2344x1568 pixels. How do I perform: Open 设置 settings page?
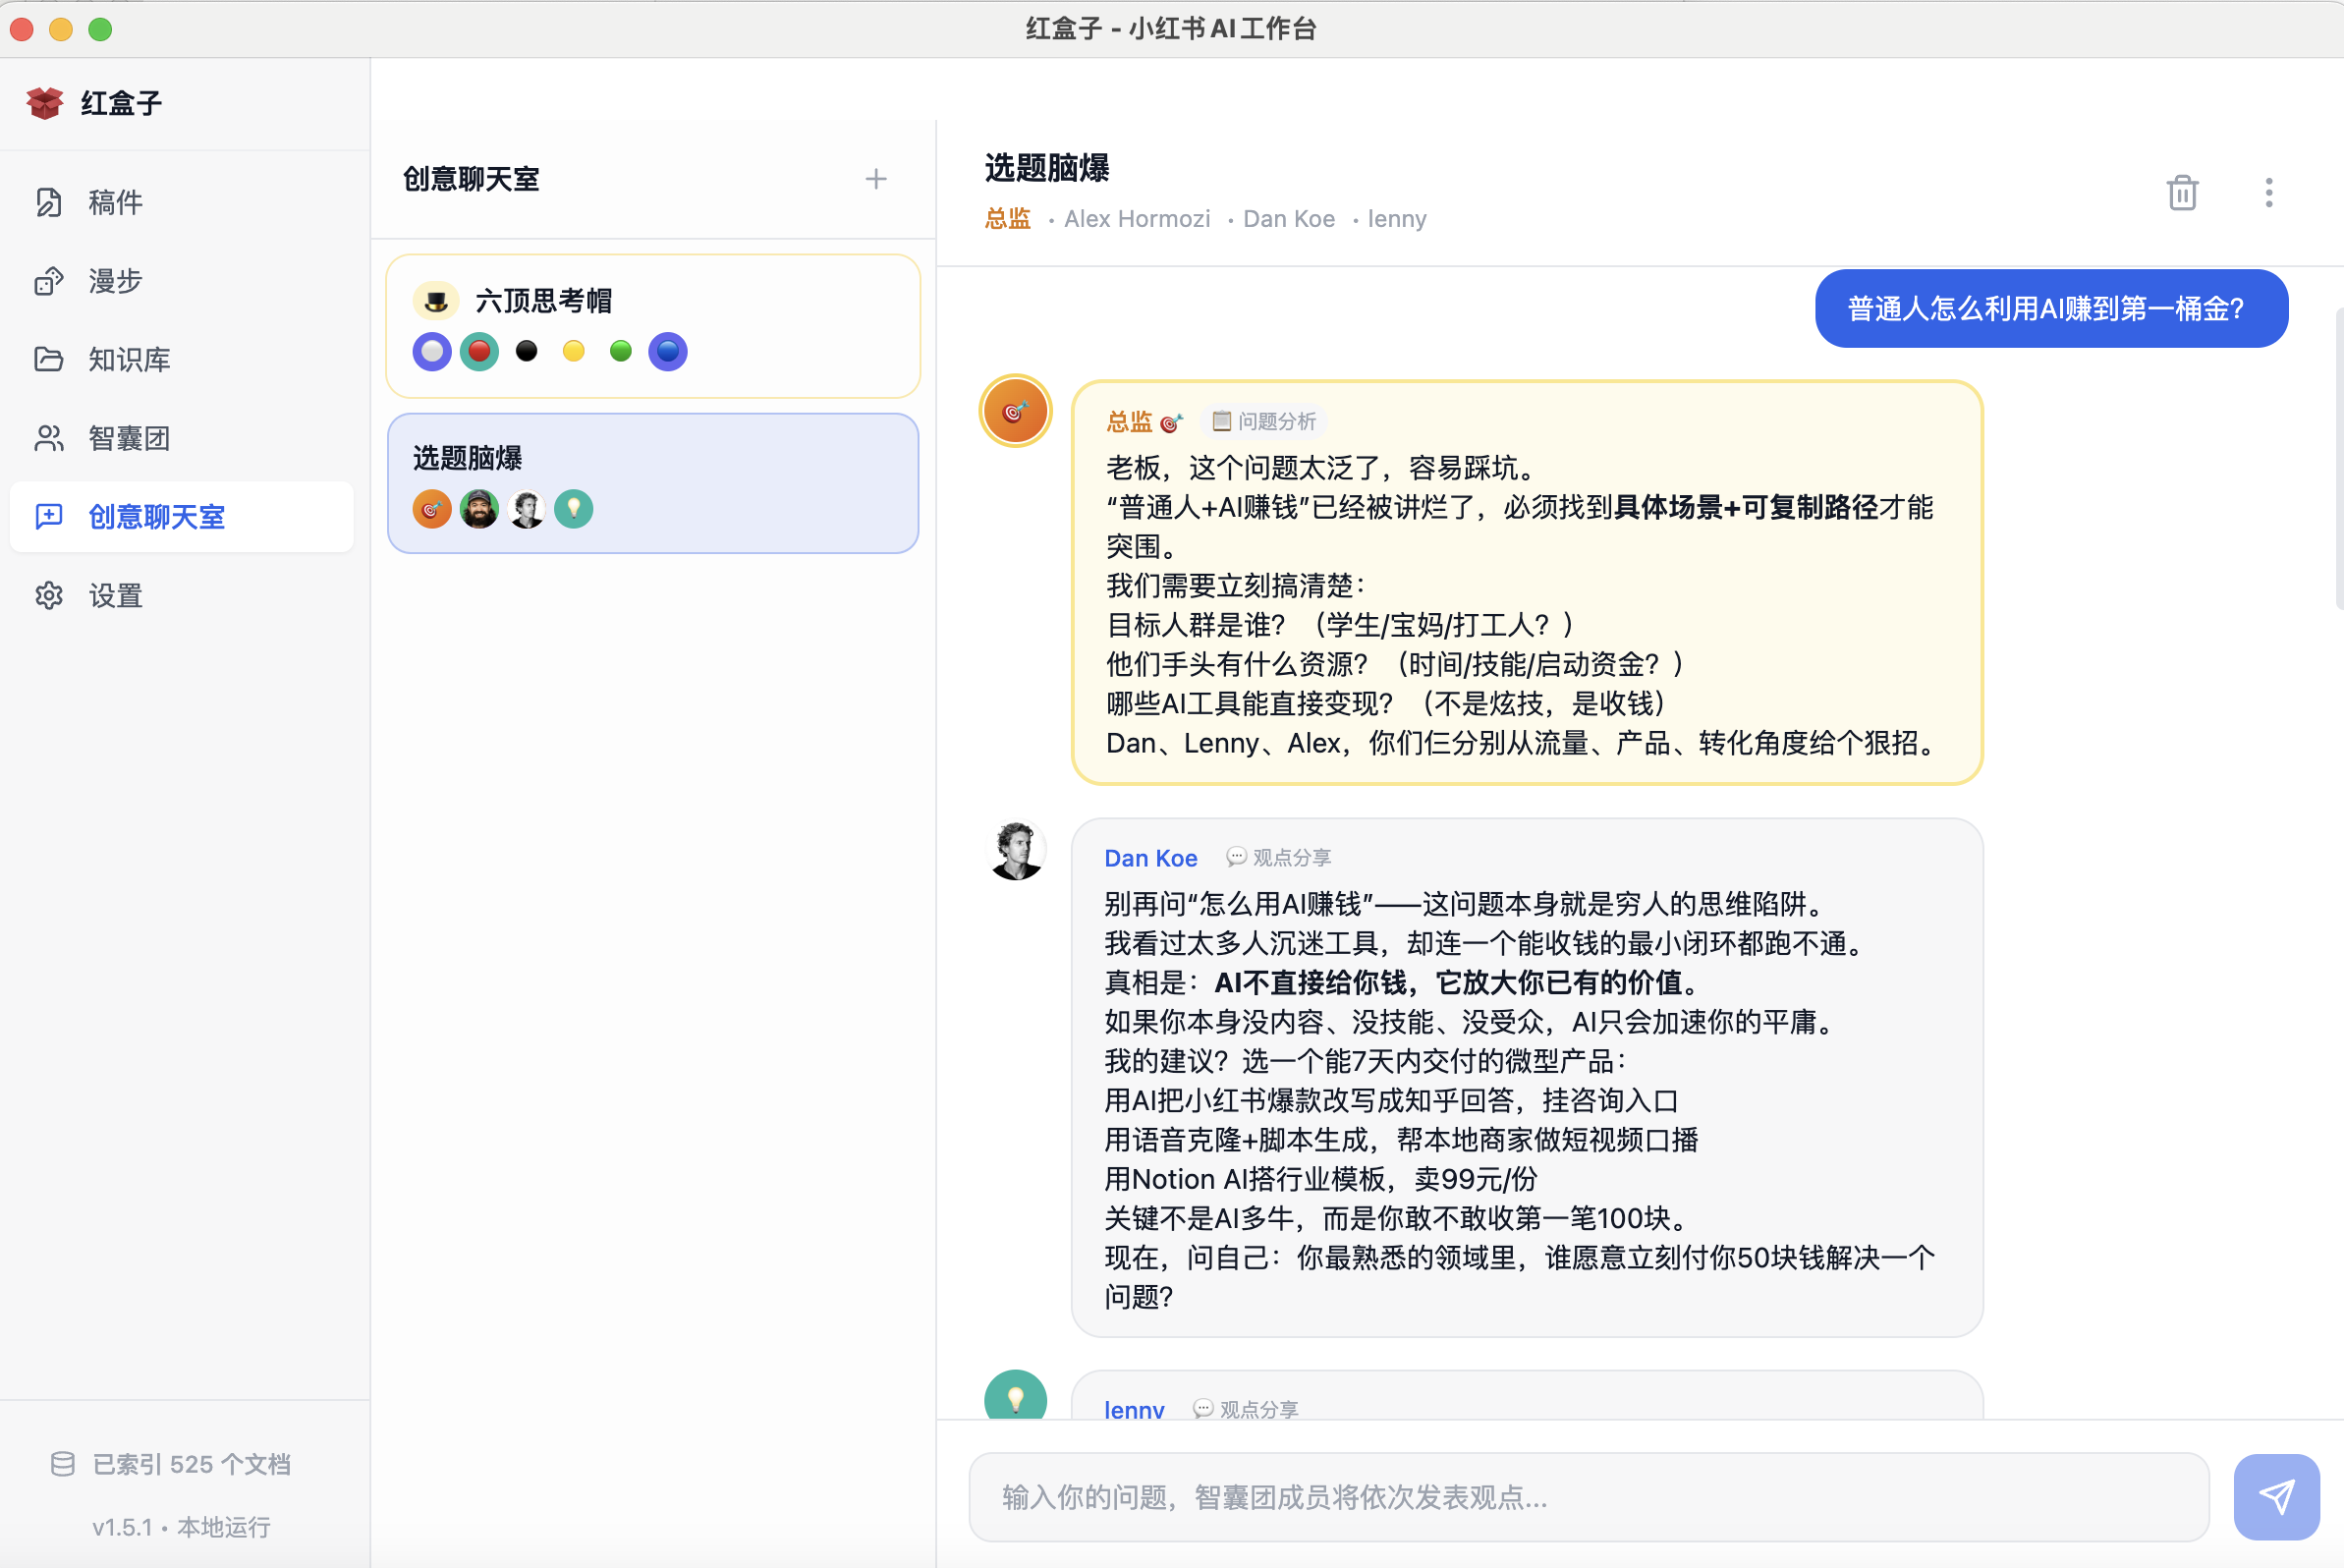pos(115,596)
